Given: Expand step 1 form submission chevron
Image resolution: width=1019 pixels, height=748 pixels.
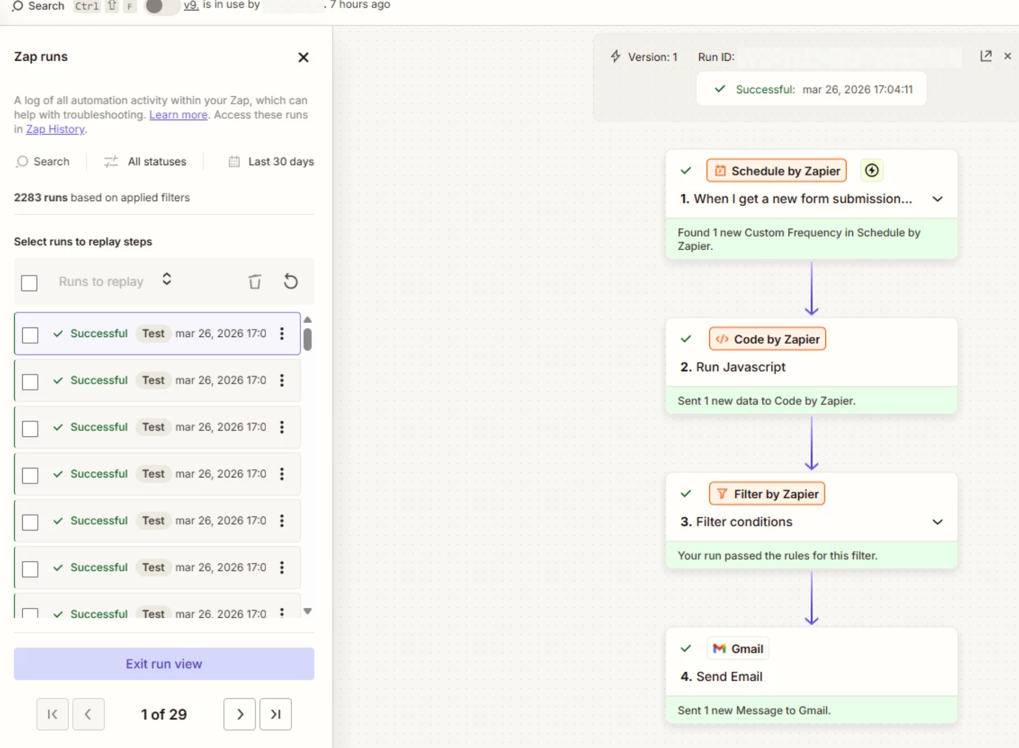Looking at the screenshot, I should tap(937, 199).
